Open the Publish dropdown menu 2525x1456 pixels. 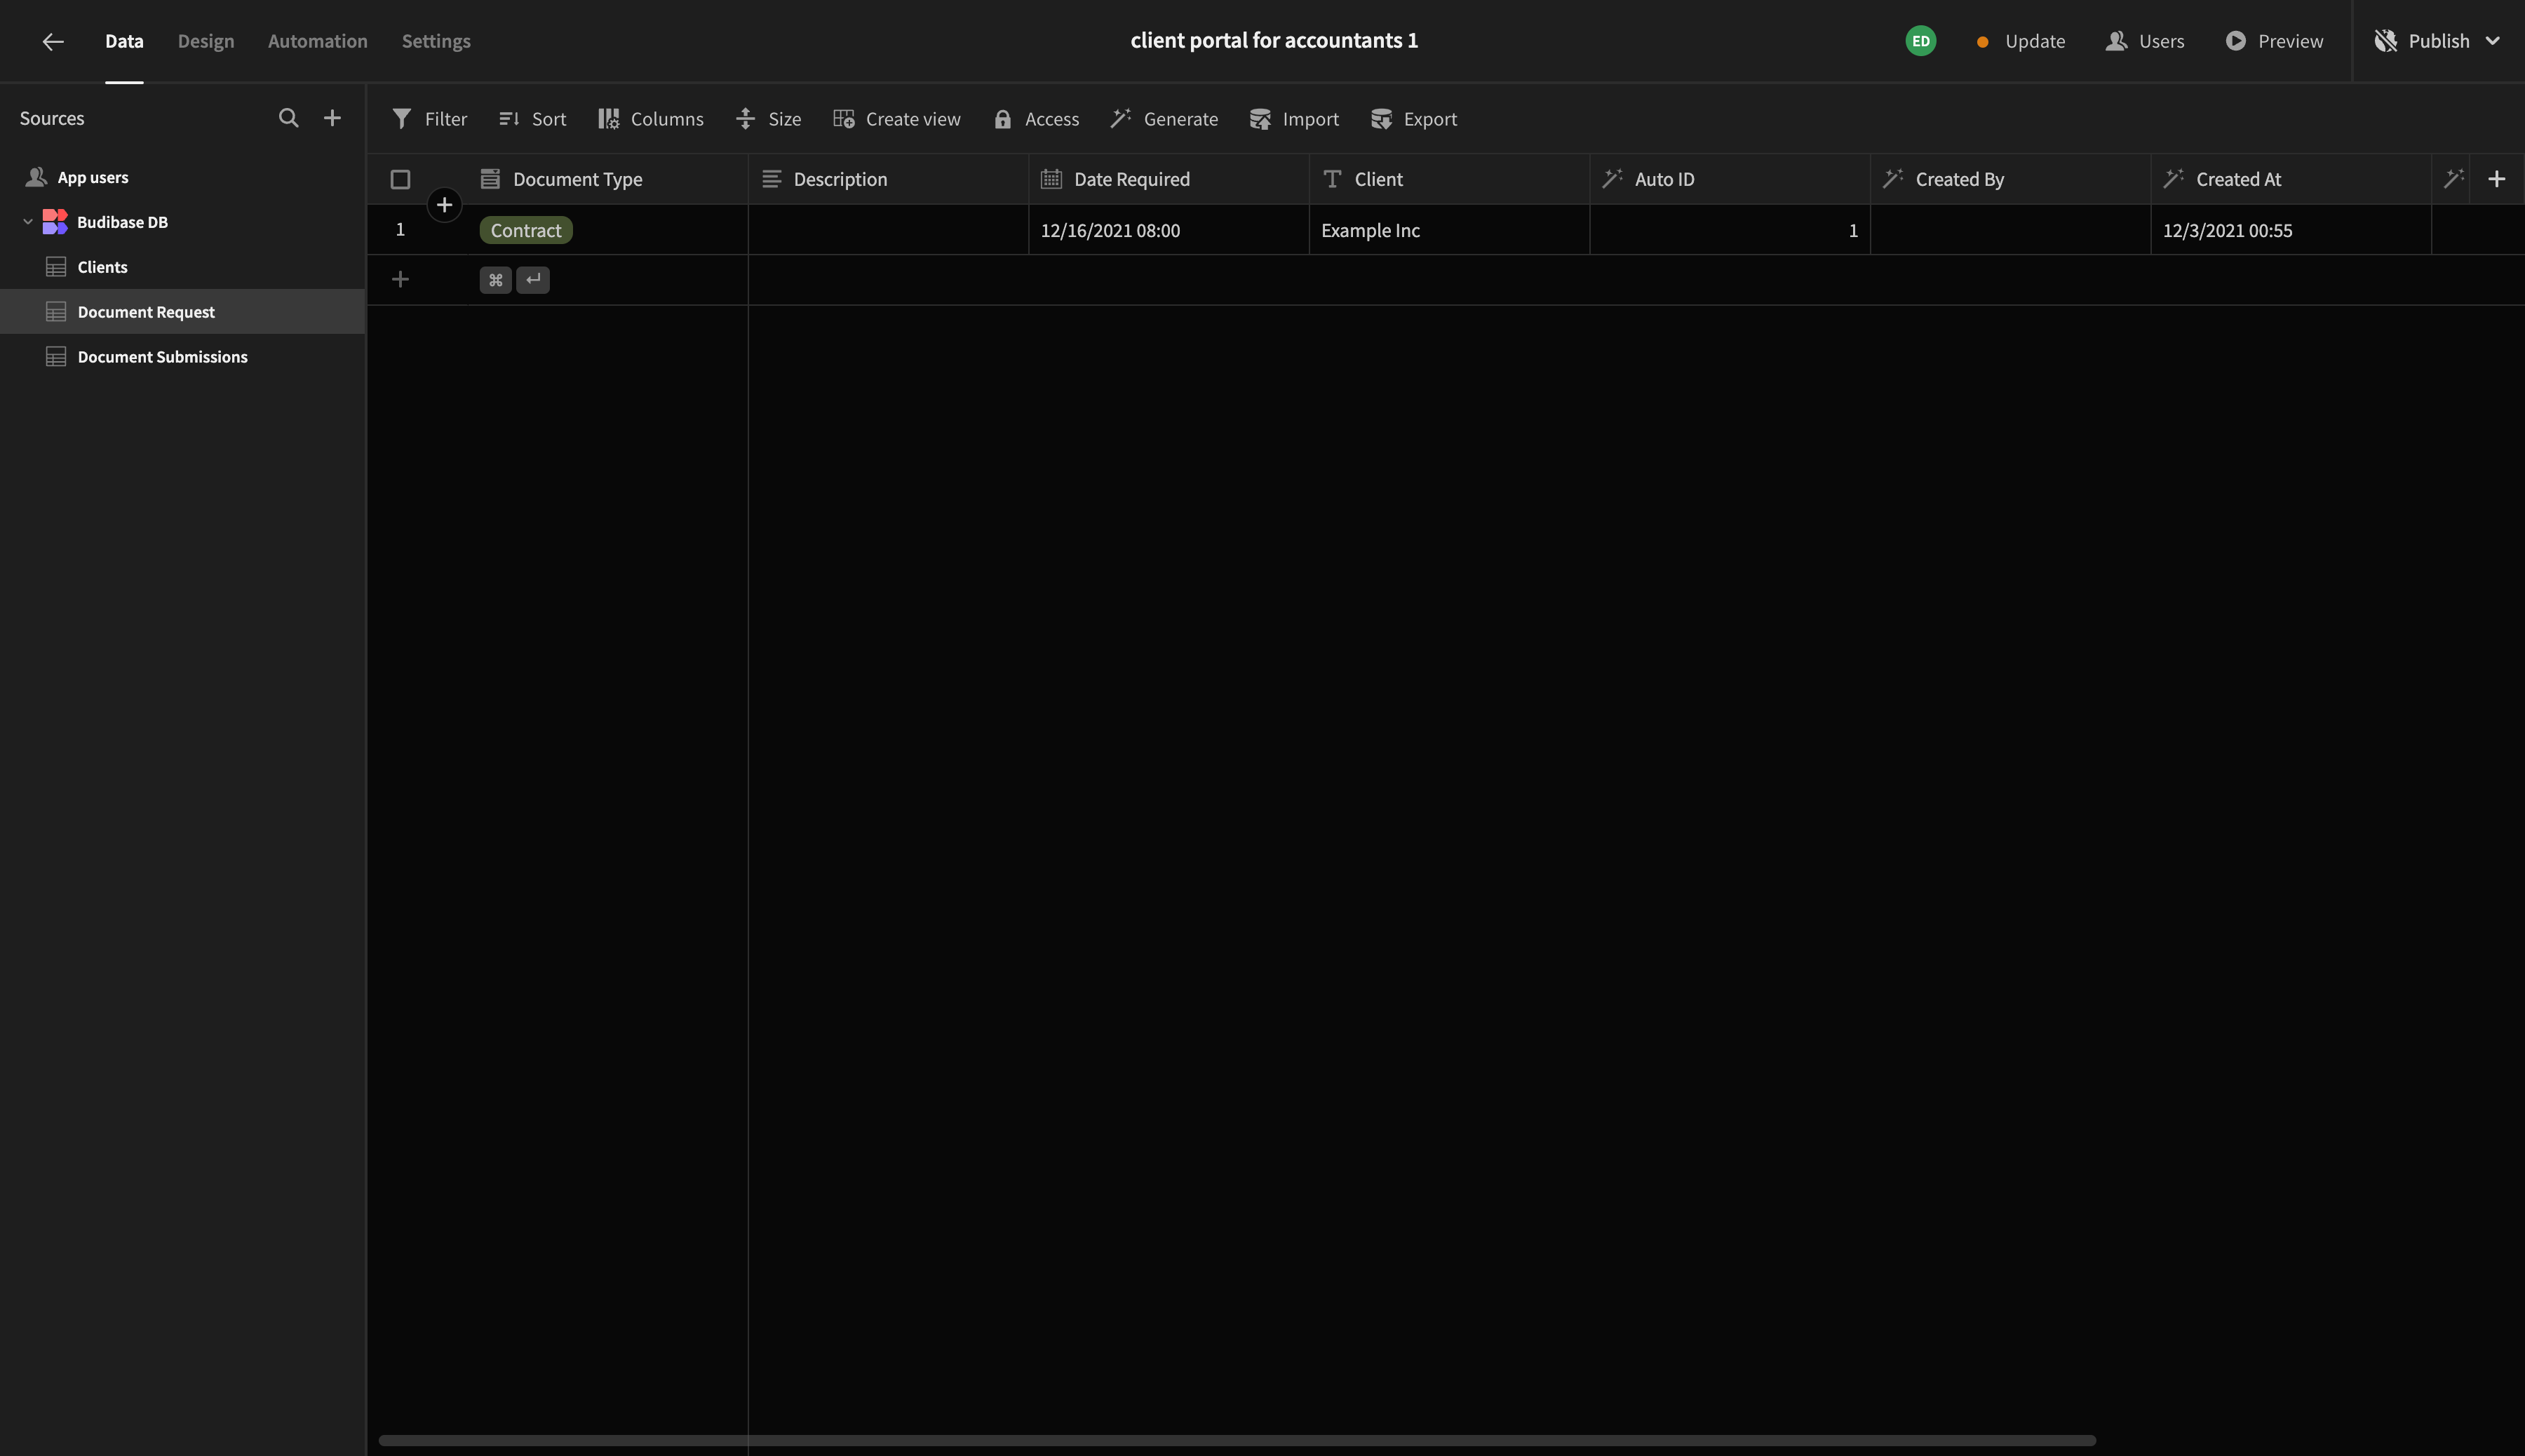click(2492, 41)
